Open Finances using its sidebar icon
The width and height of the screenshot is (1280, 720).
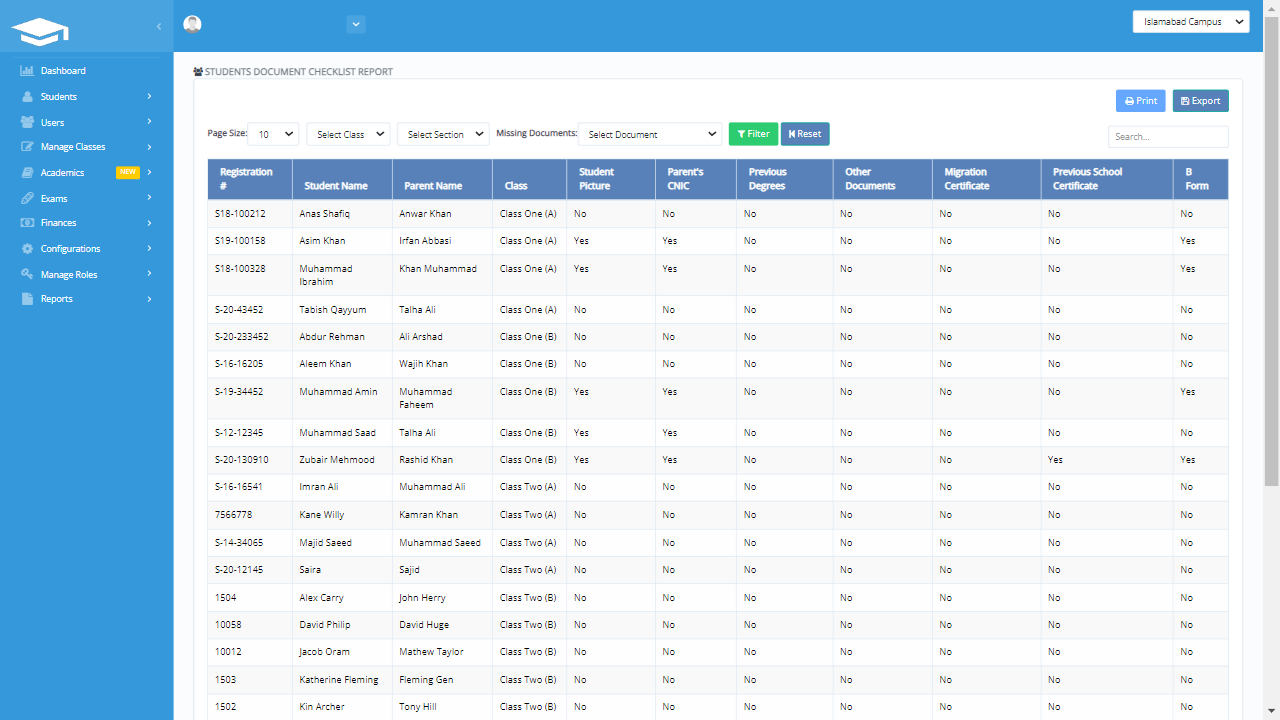25,222
